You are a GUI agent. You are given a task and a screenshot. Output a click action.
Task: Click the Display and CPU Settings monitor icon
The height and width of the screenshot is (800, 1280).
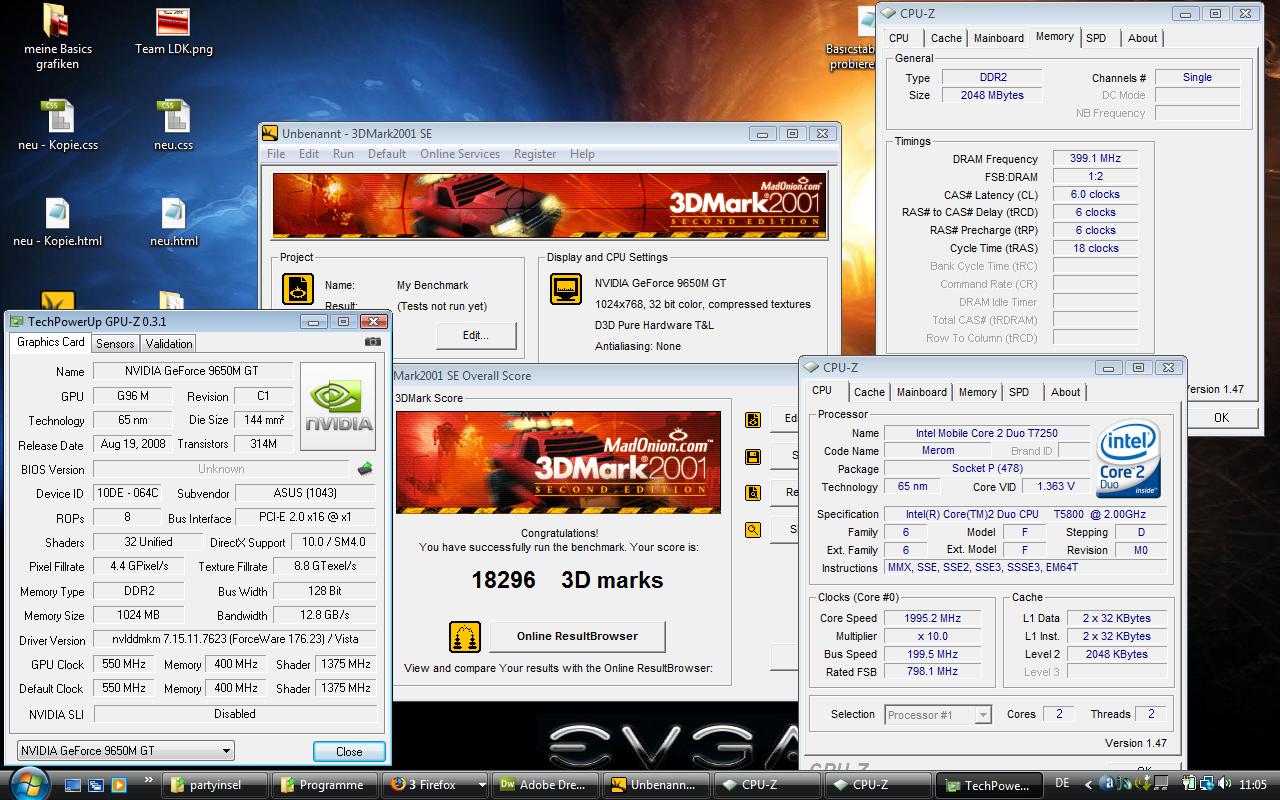coord(566,290)
